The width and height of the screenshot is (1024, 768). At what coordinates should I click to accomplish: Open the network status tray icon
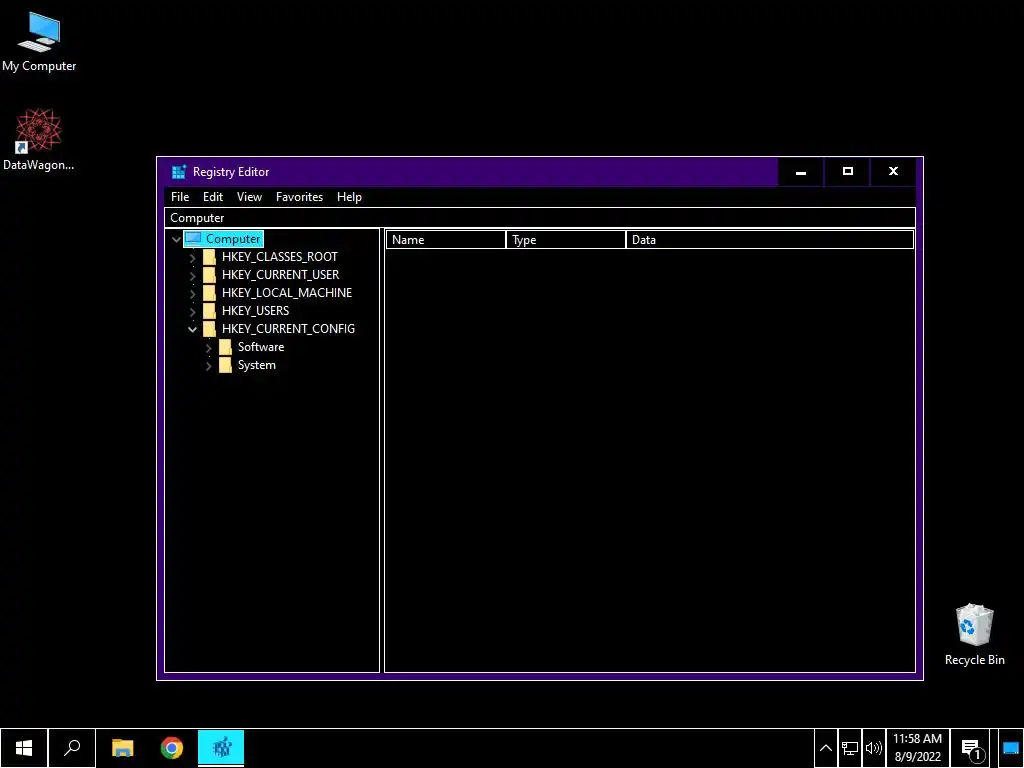850,748
